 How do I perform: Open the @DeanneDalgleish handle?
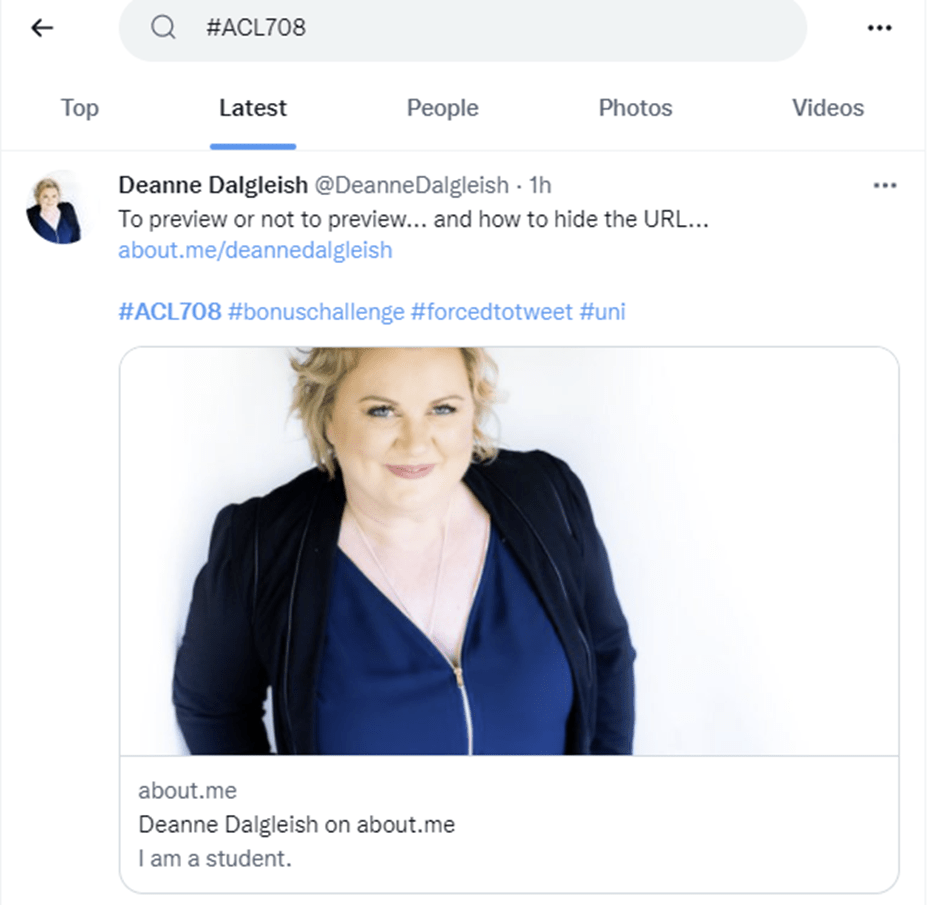[x=412, y=185]
